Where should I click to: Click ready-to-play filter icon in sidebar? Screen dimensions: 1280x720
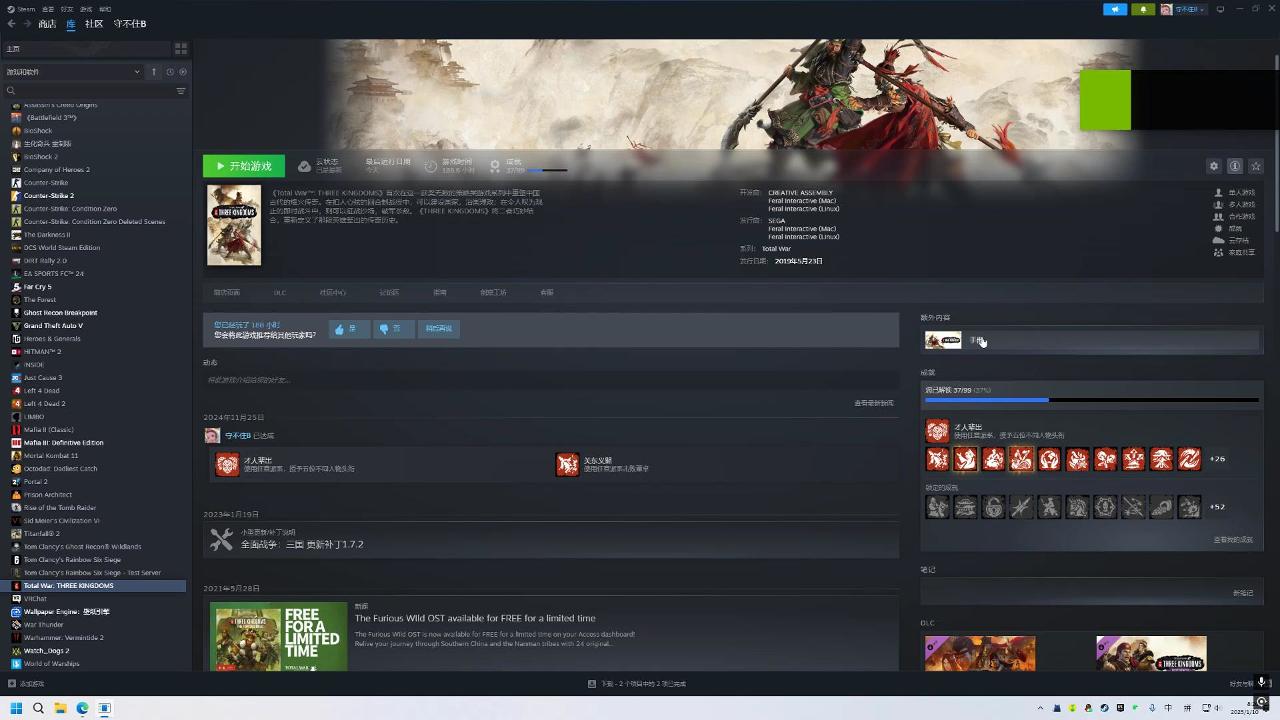click(x=182, y=72)
